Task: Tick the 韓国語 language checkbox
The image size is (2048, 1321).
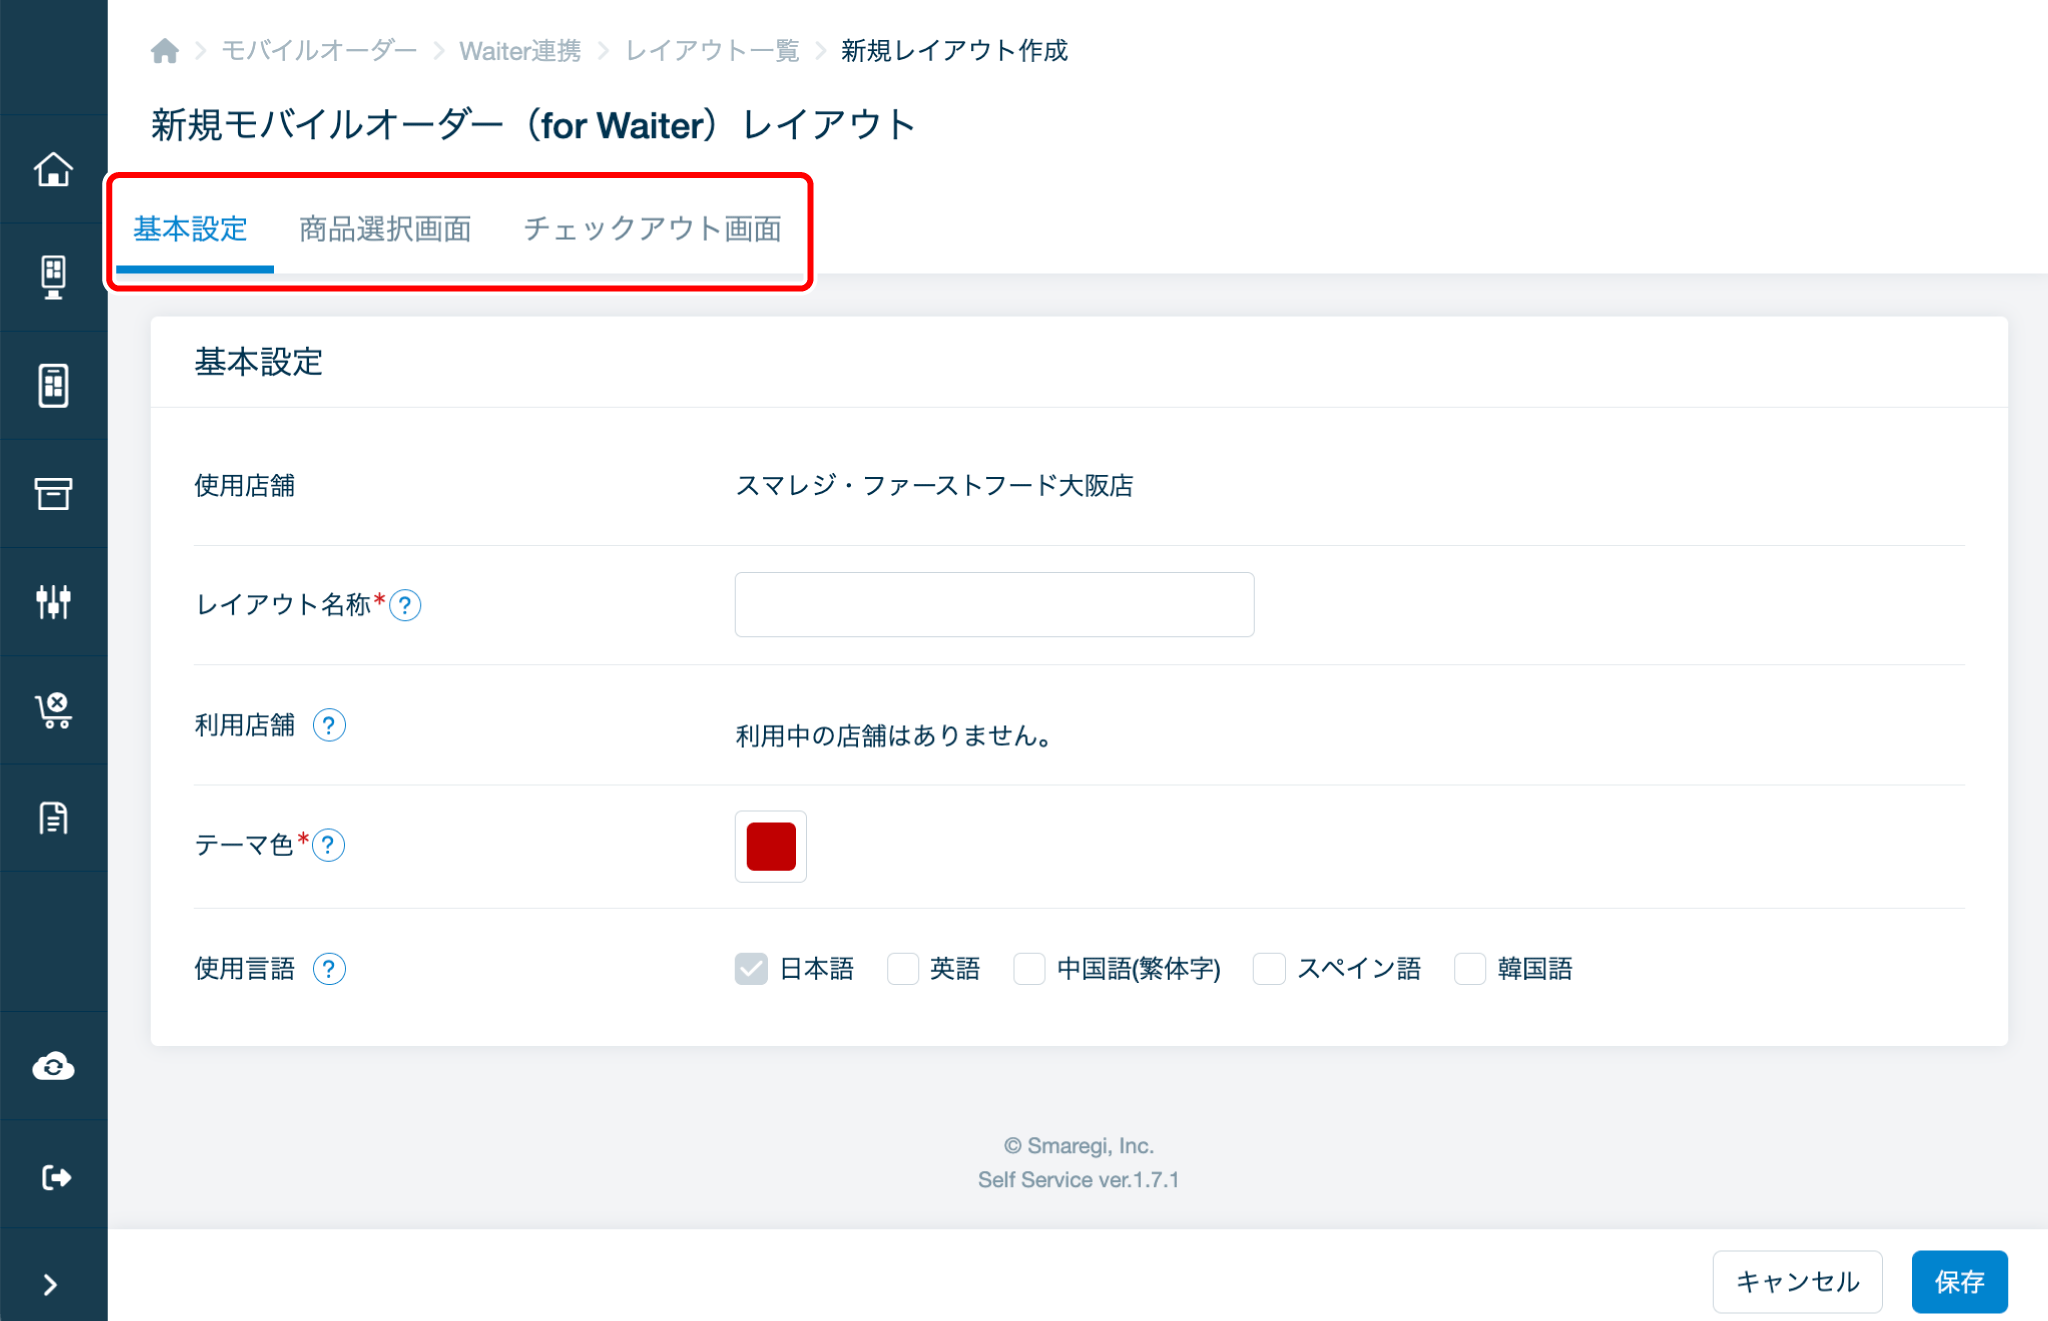Action: click(x=1470, y=968)
